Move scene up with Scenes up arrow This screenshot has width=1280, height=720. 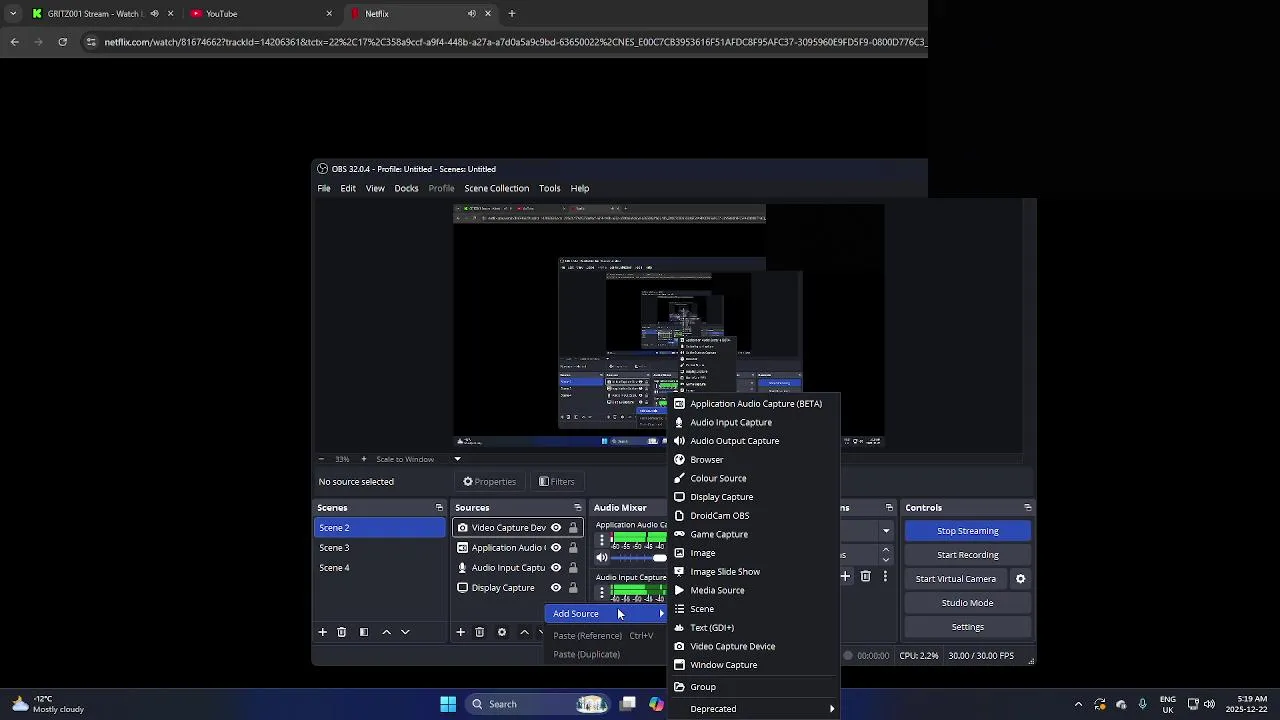tap(386, 632)
